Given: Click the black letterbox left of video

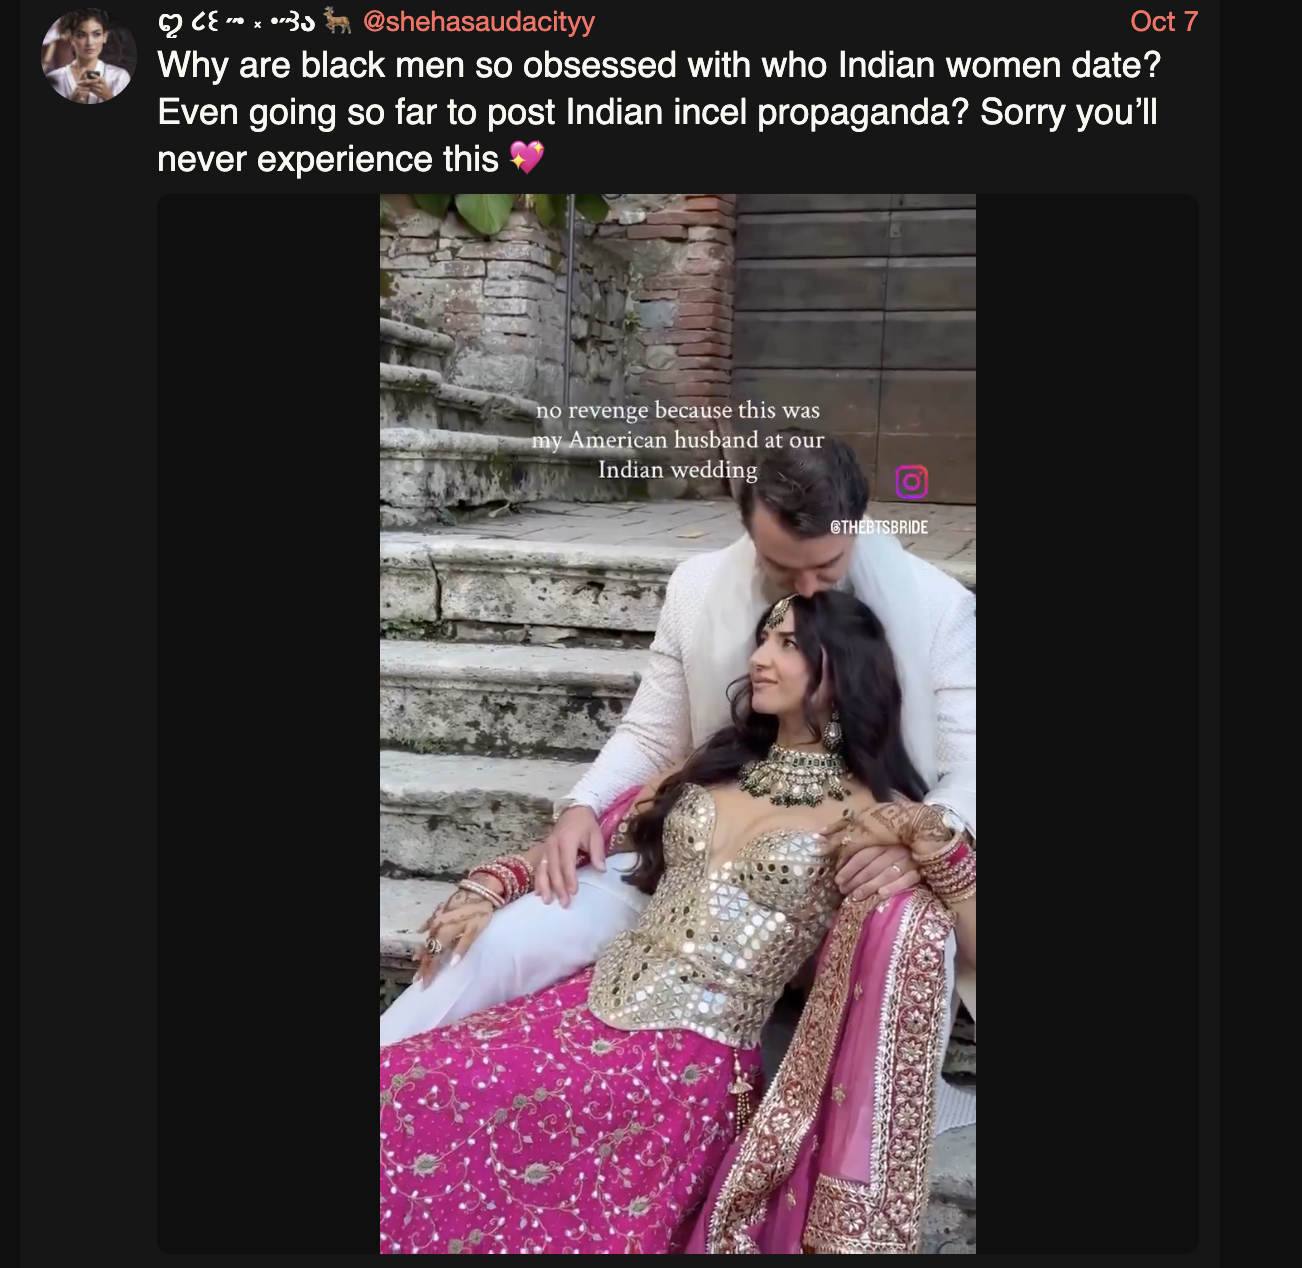Looking at the screenshot, I should (x=268, y=724).
